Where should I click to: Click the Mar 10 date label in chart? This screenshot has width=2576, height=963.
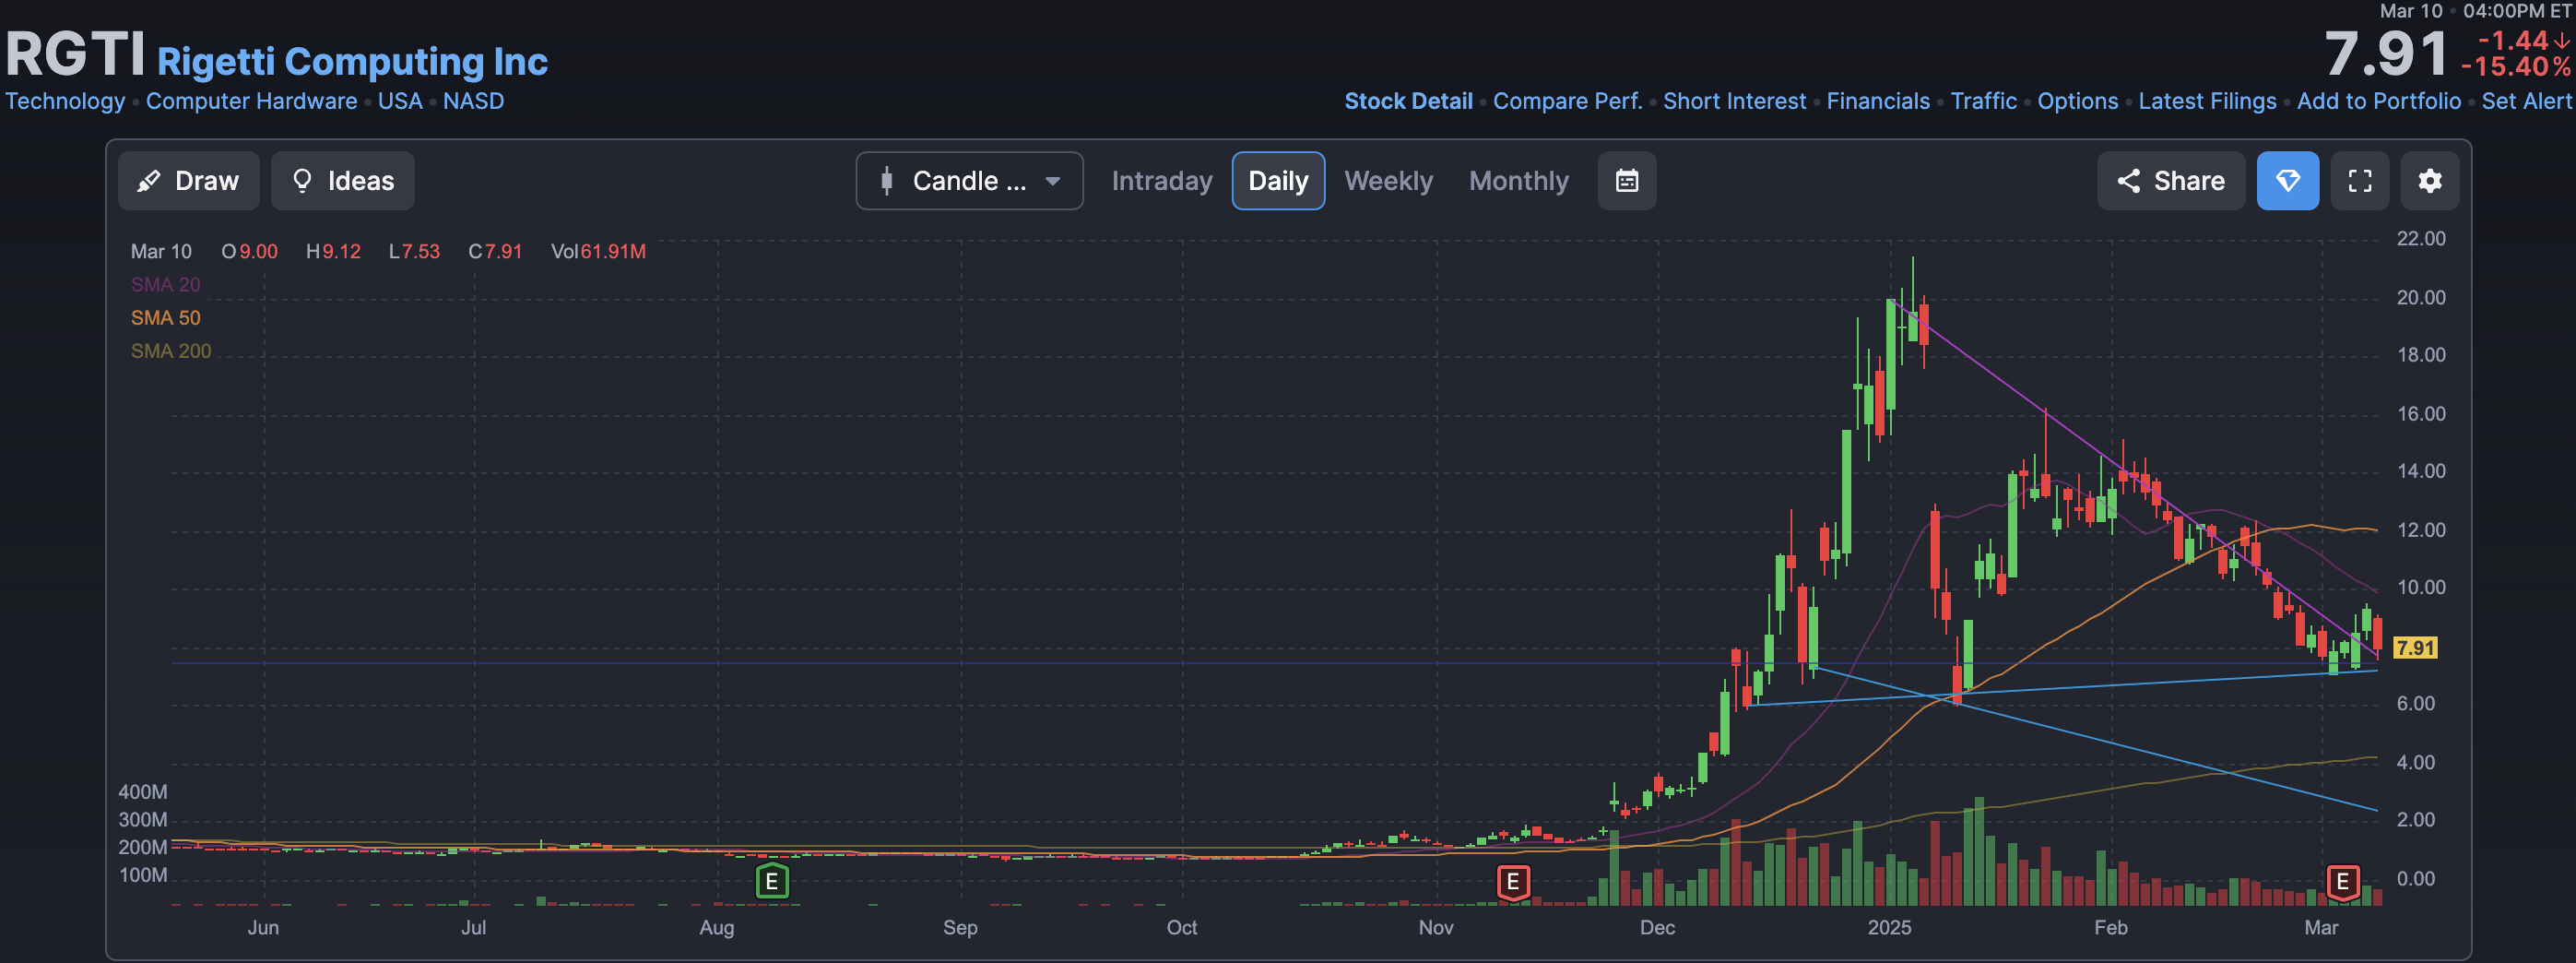(x=161, y=252)
